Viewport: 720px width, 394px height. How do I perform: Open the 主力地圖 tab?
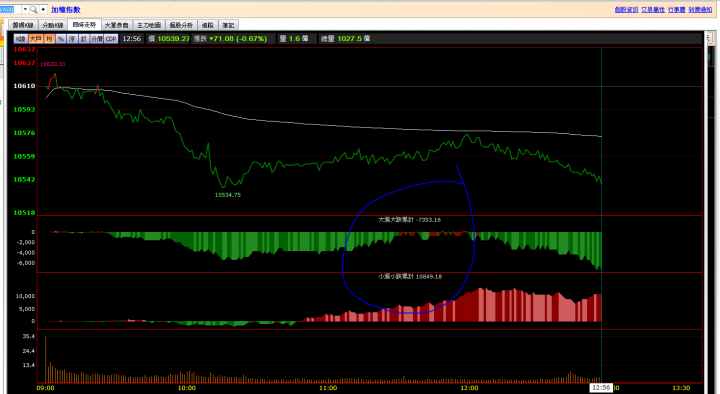pos(149,25)
